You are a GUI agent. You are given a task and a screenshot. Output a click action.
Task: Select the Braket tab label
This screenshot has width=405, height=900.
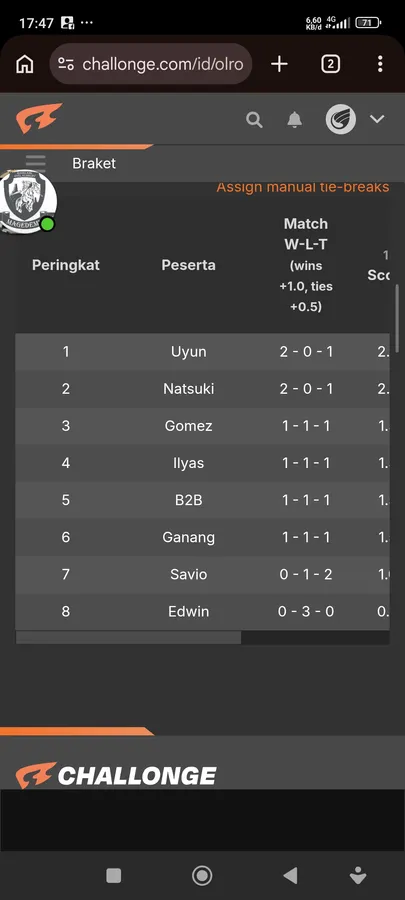94,163
